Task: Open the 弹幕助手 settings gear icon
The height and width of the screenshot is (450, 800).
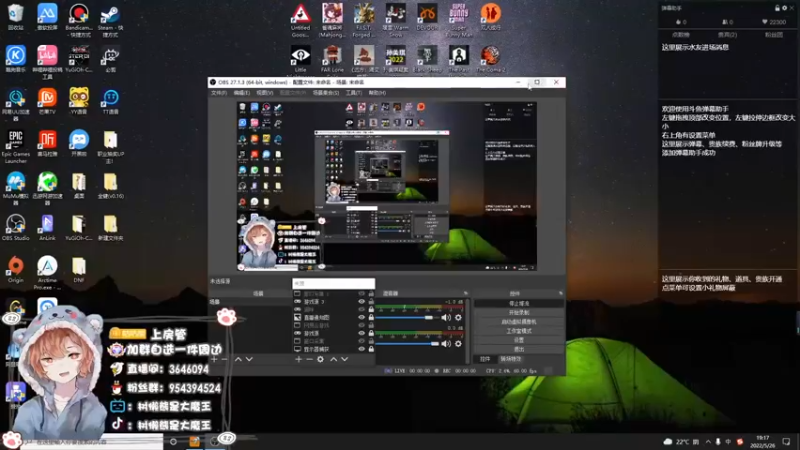Action: click(x=785, y=8)
